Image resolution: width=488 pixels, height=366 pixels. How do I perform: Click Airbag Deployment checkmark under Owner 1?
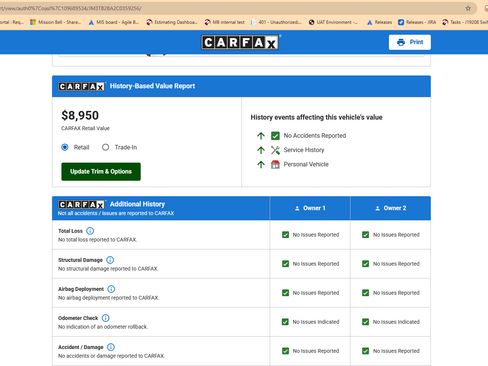[285, 293]
